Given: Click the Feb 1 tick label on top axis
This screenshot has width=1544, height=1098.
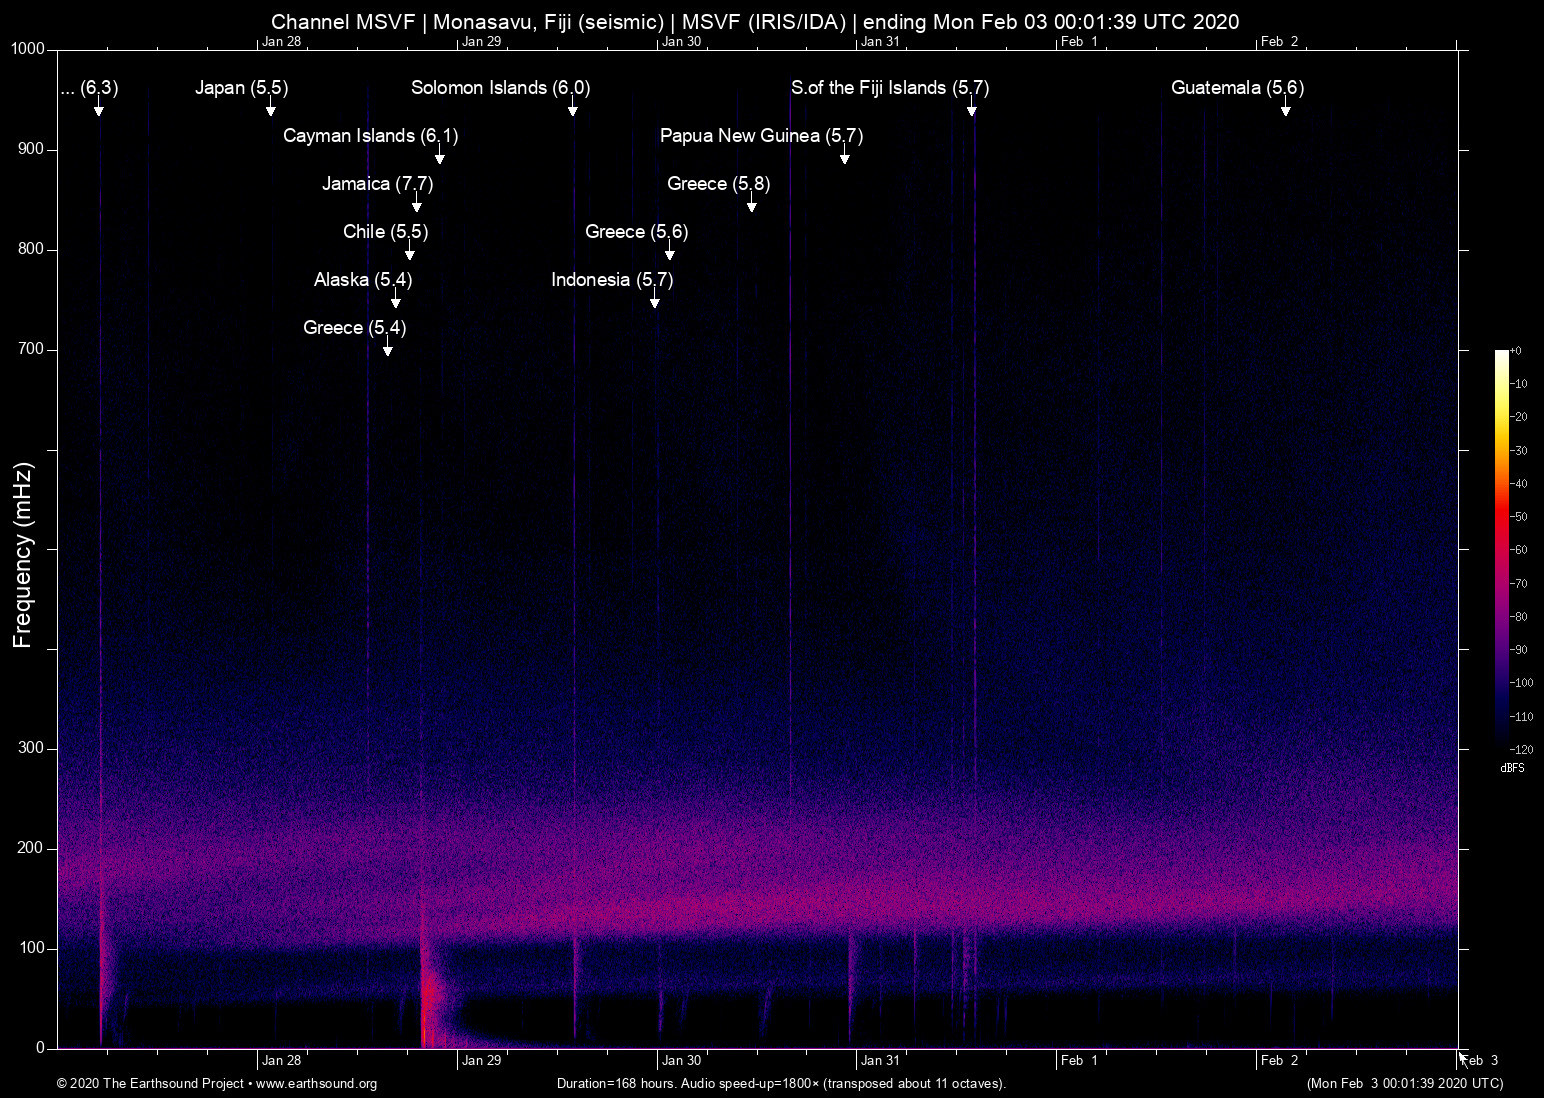Looking at the screenshot, I should point(1079,42).
